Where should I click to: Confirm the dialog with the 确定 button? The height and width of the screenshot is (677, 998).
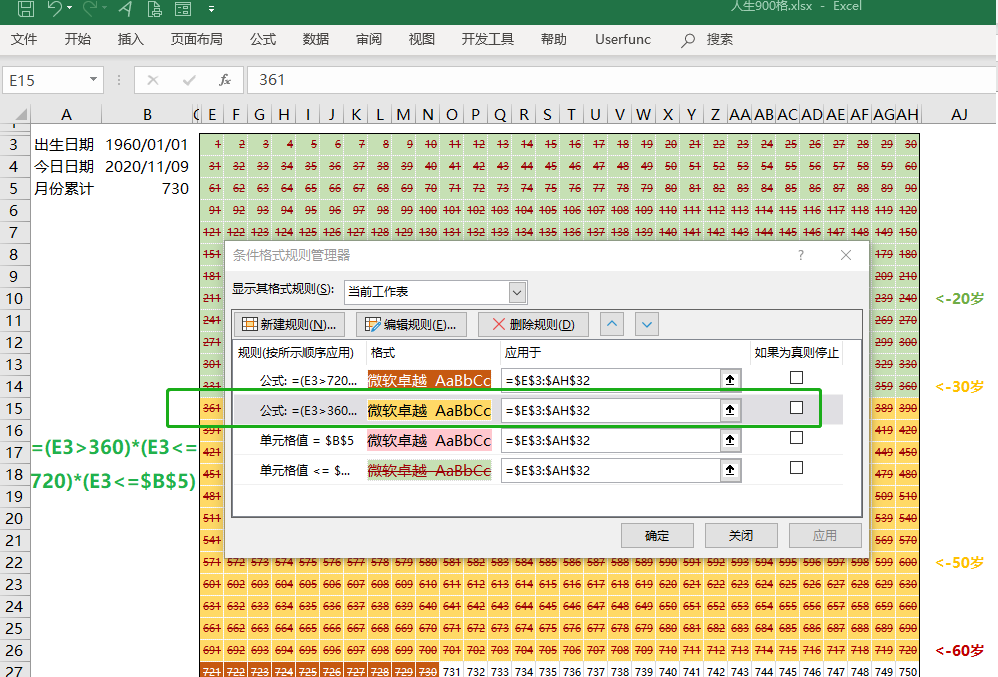[x=657, y=536]
